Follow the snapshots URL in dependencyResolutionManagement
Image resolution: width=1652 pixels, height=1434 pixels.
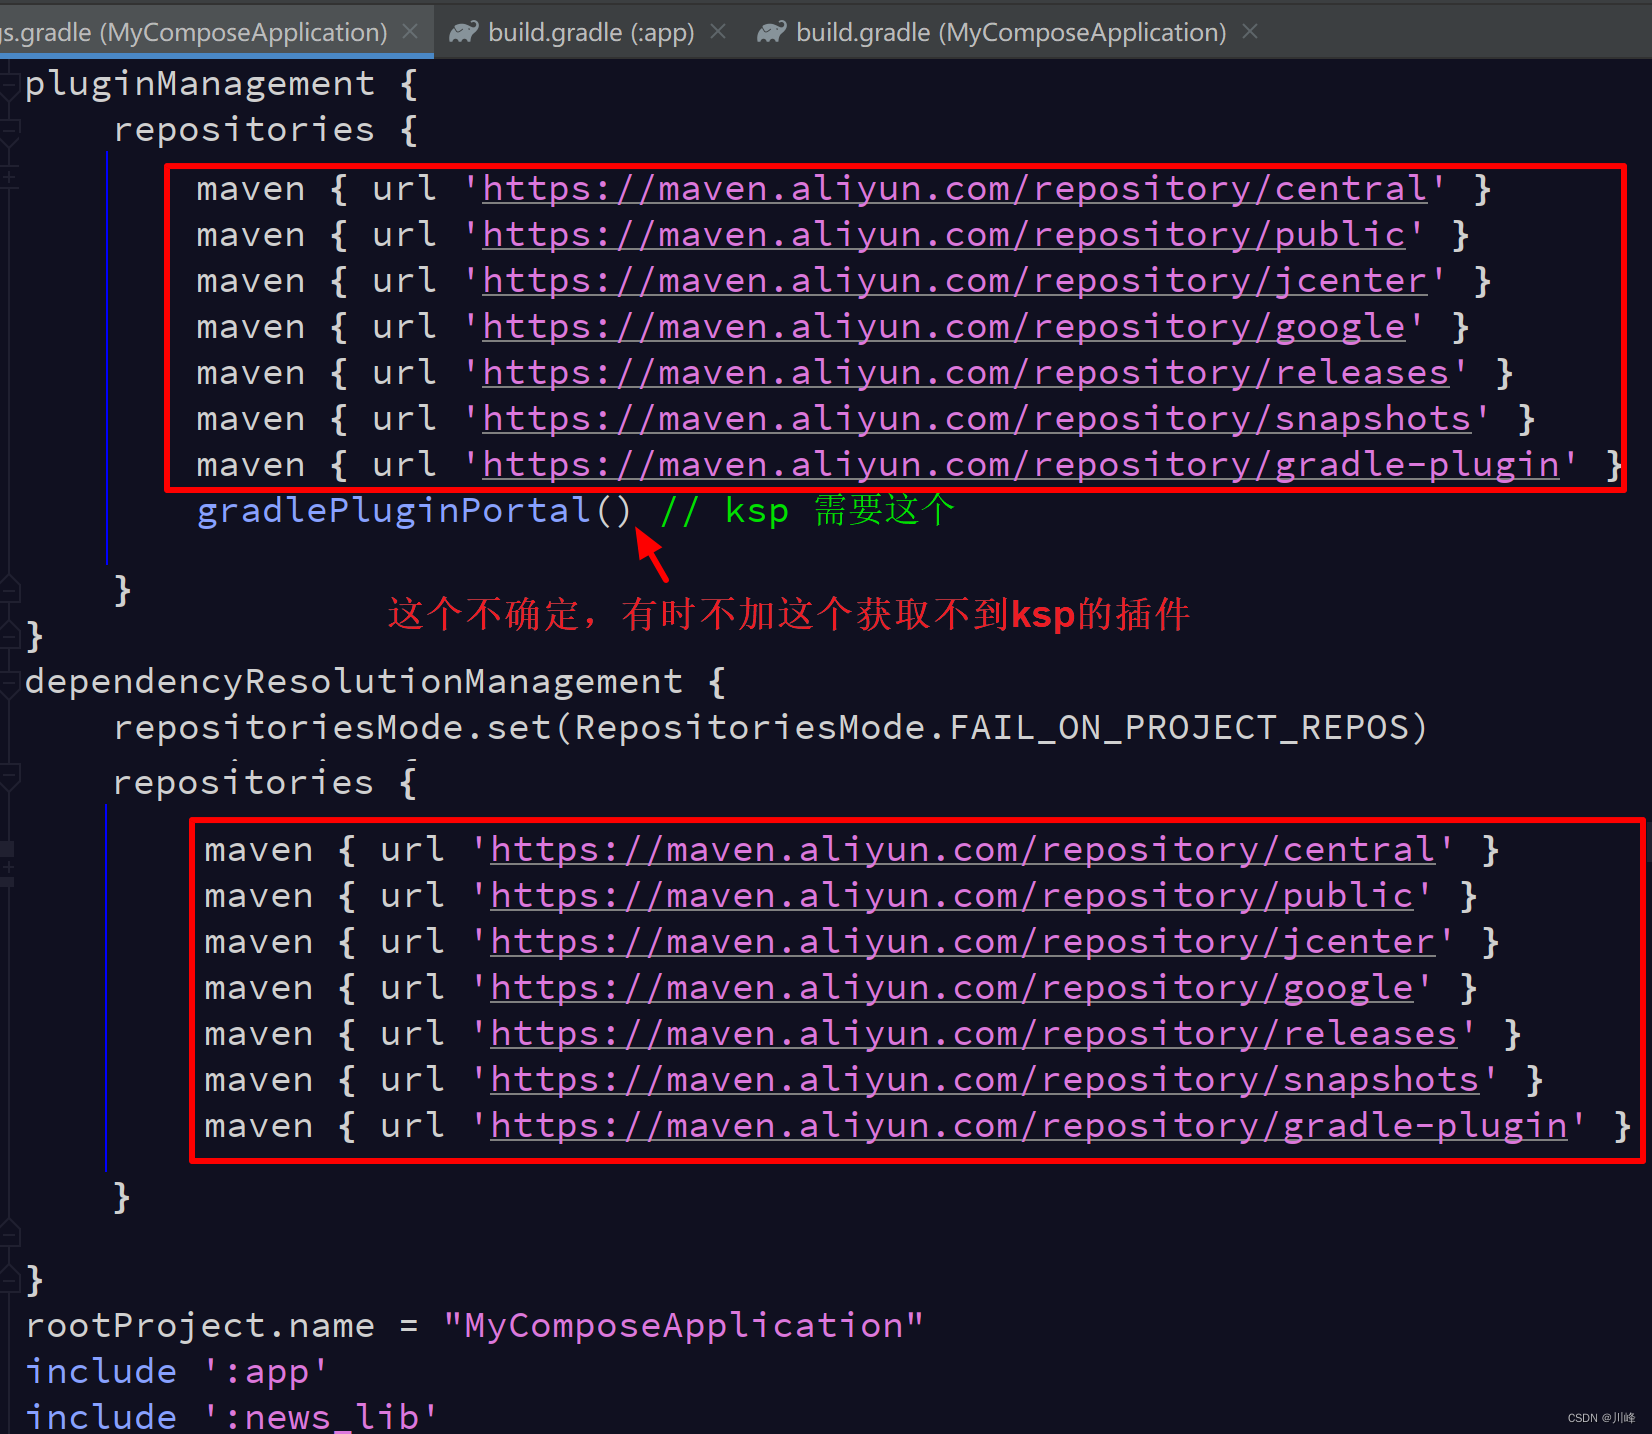(984, 1080)
